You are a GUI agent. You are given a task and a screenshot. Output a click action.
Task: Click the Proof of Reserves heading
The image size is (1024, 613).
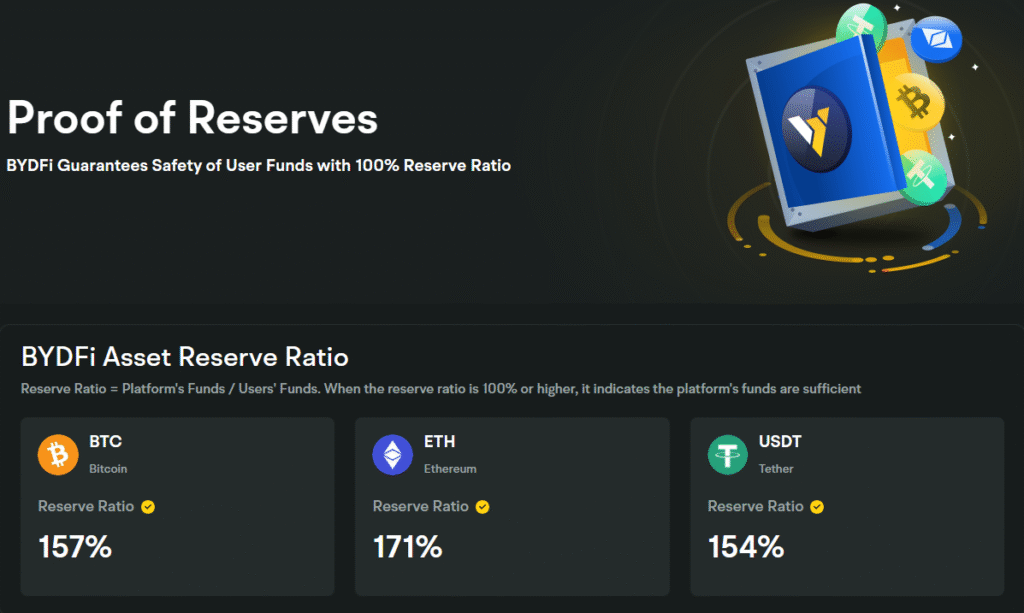coord(192,118)
